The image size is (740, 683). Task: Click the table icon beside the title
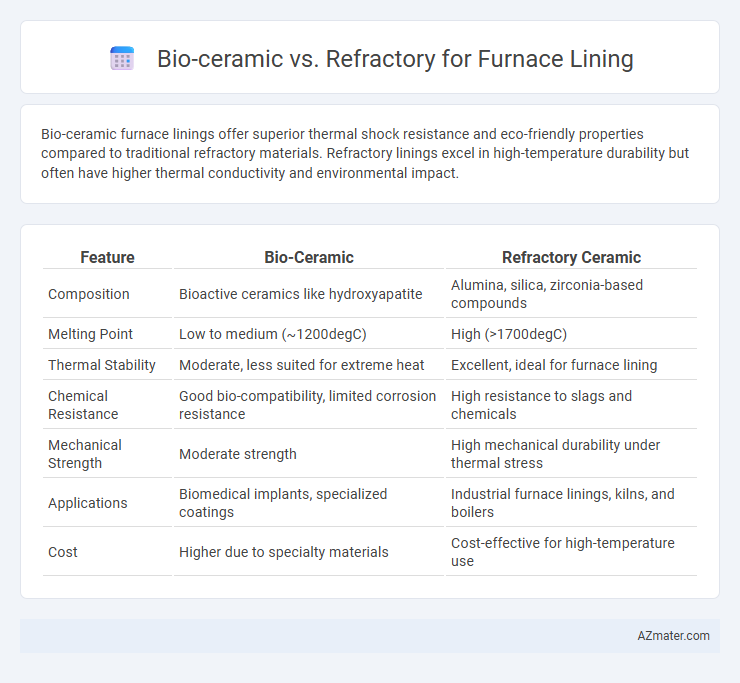pyautogui.click(x=122, y=59)
